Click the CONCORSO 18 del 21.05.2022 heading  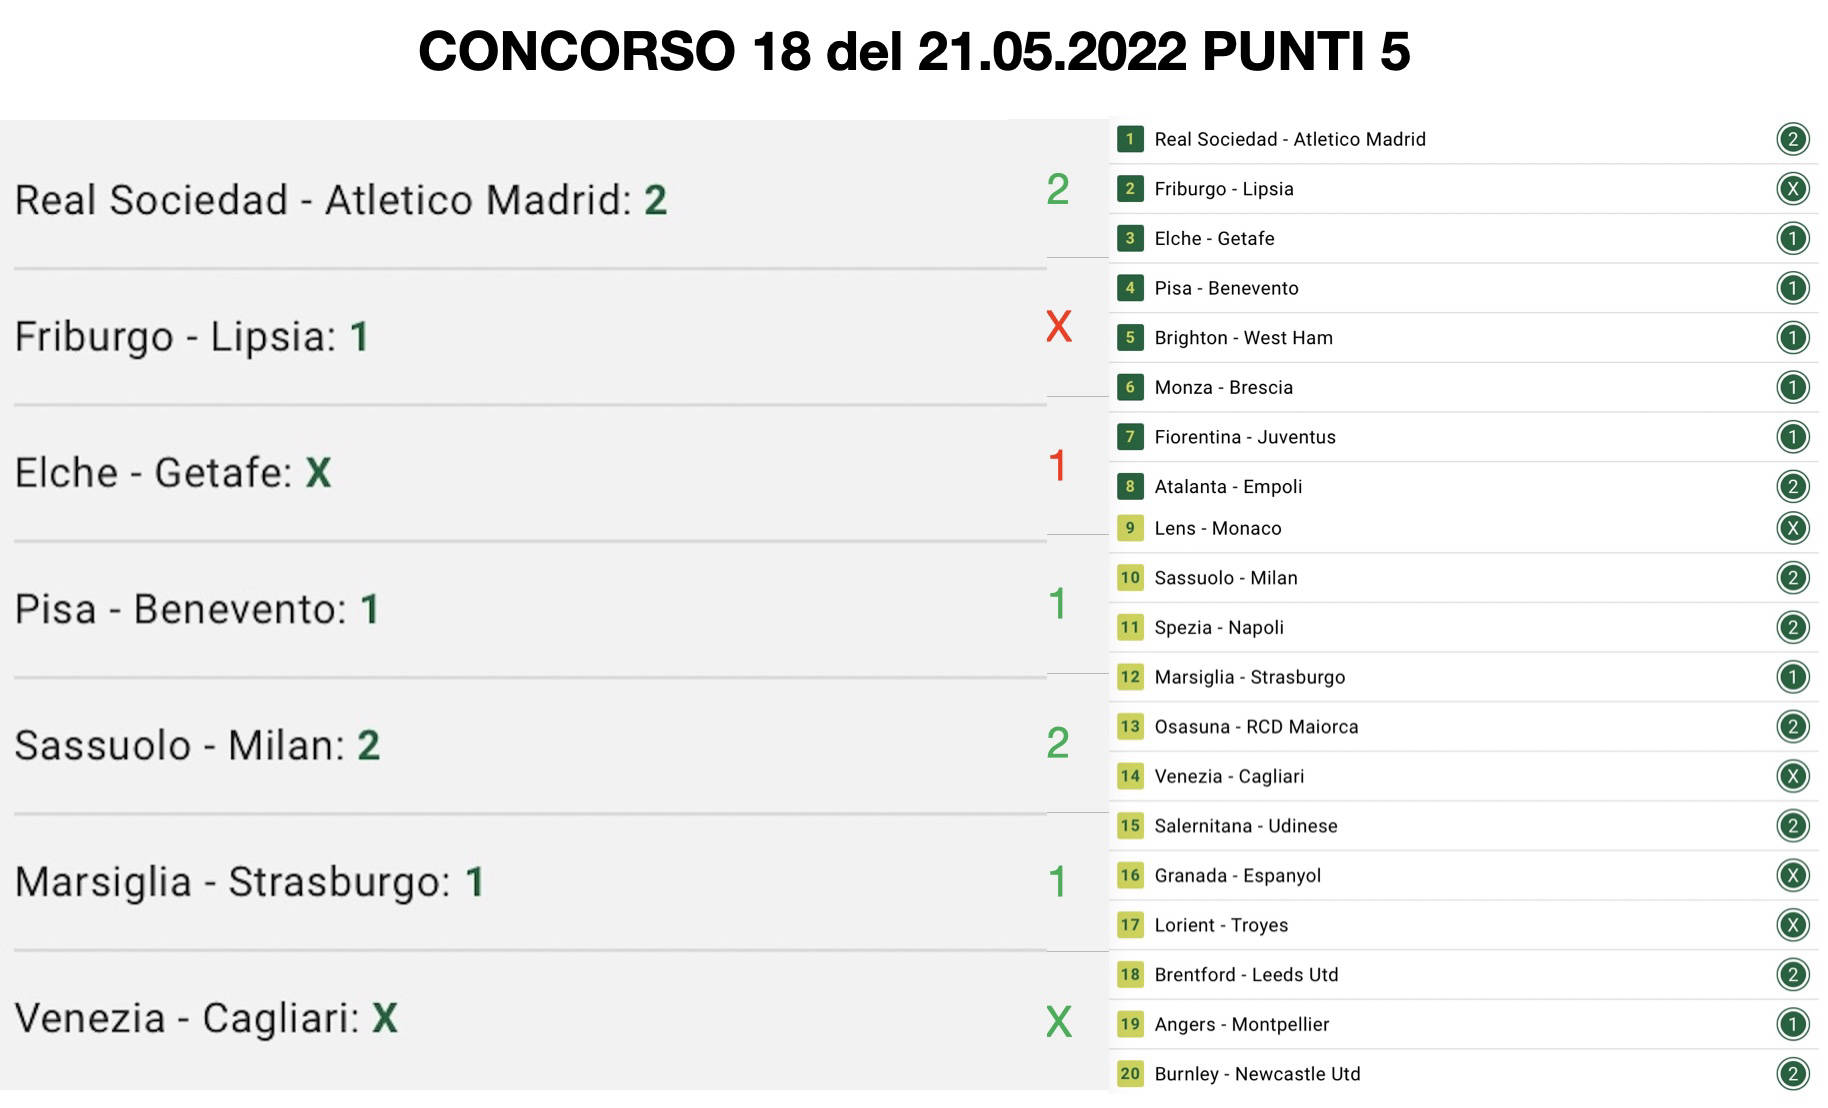coord(914,51)
